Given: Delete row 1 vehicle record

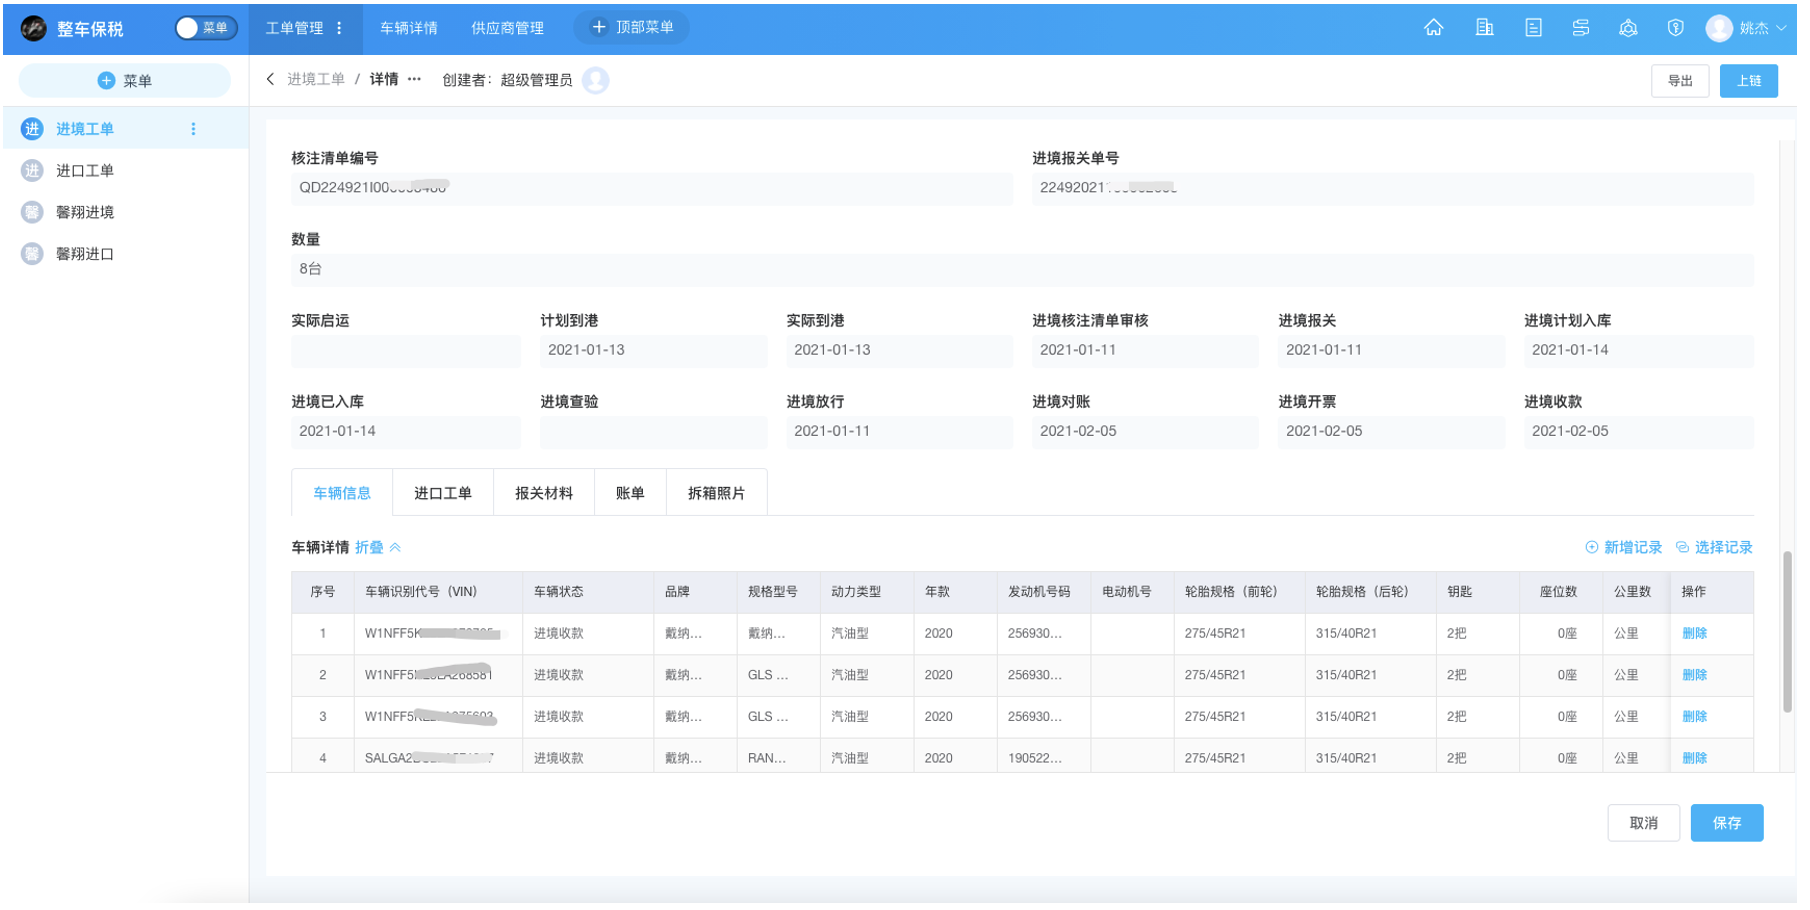Looking at the screenshot, I should pyautogui.click(x=1695, y=634).
